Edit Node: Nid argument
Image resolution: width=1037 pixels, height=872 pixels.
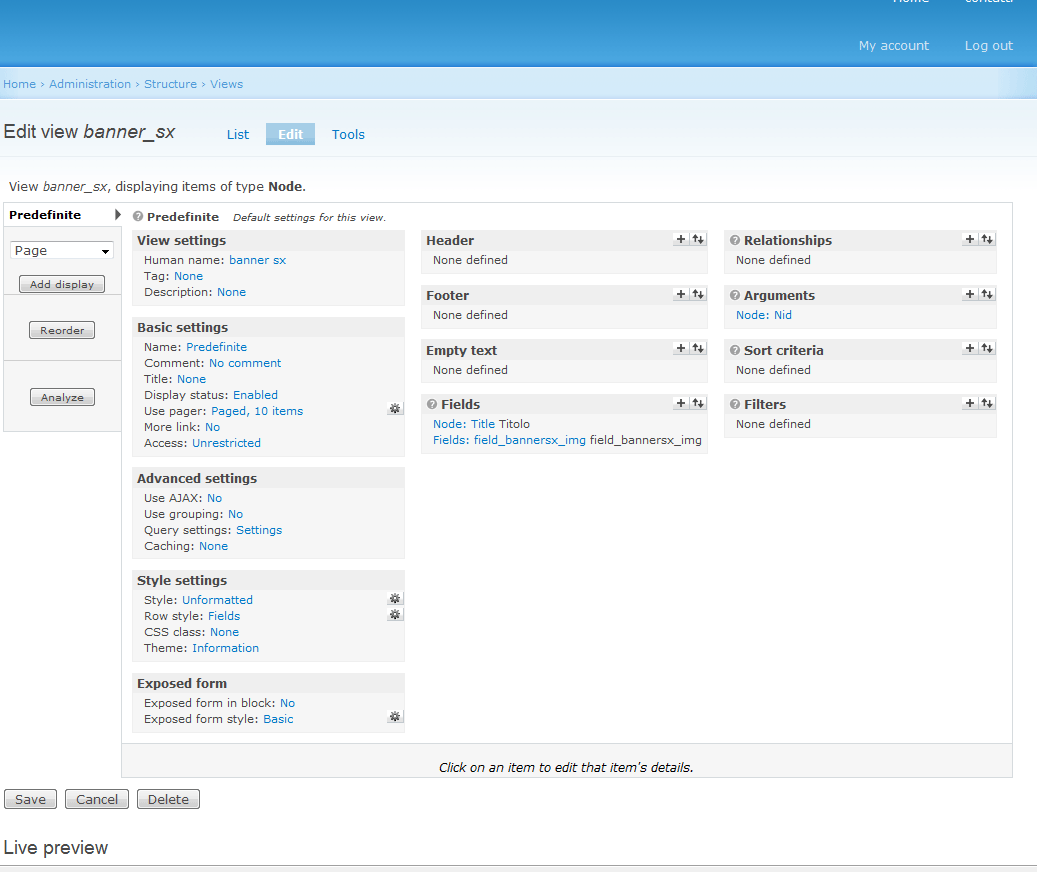764,315
